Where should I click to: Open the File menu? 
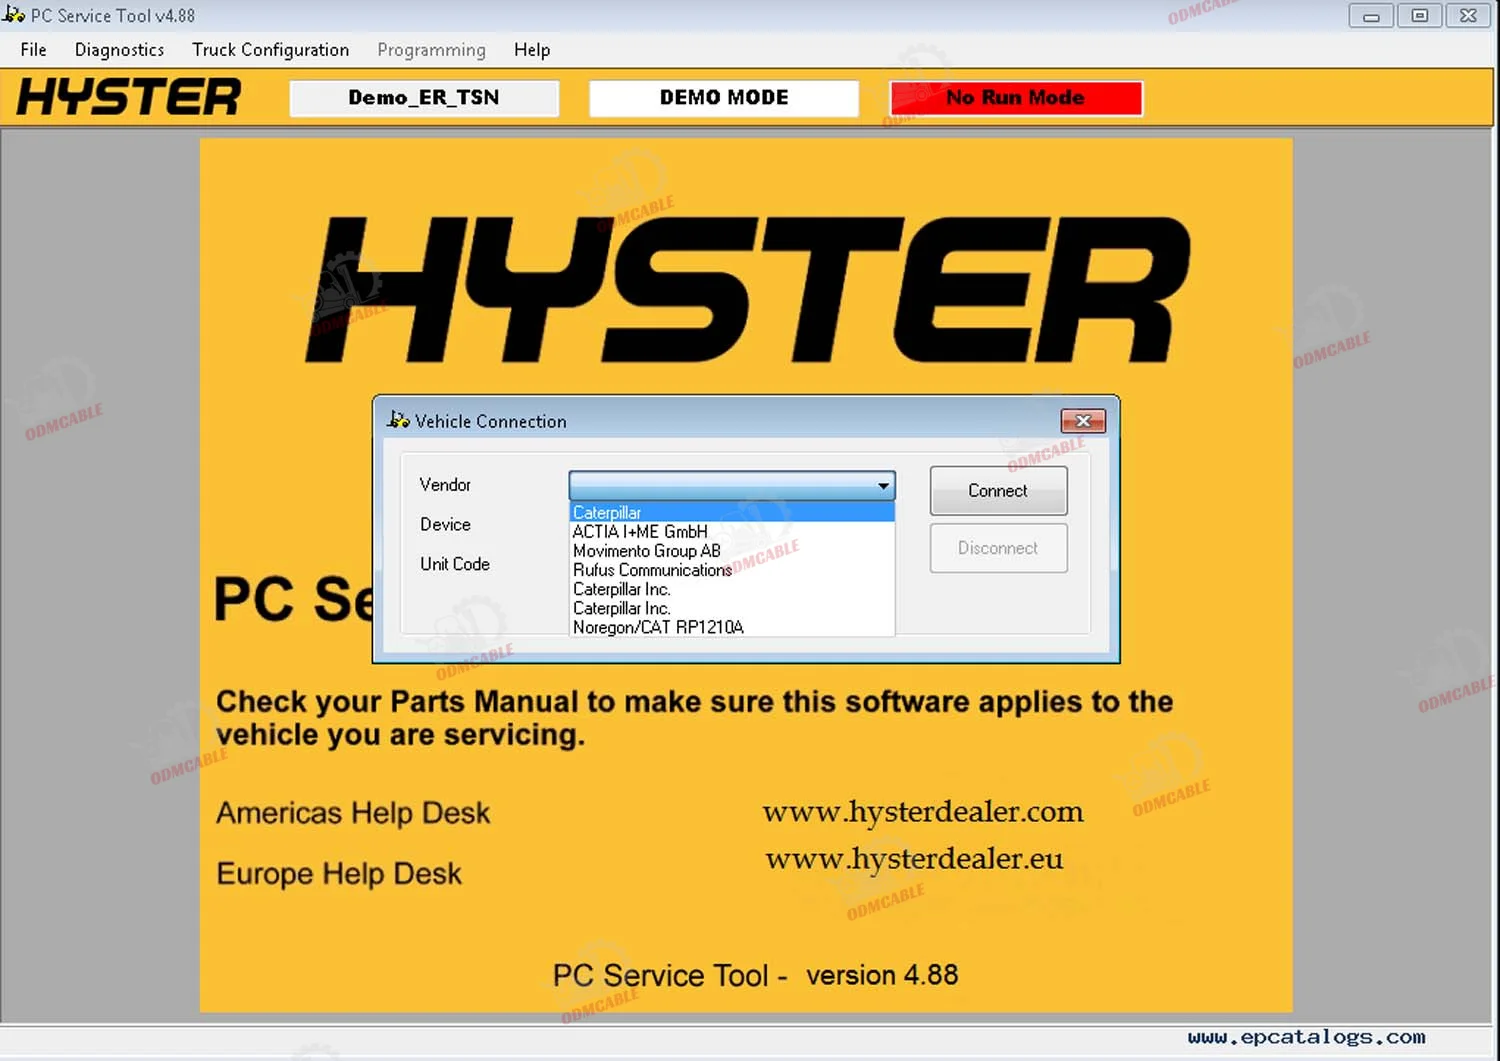pos(33,50)
